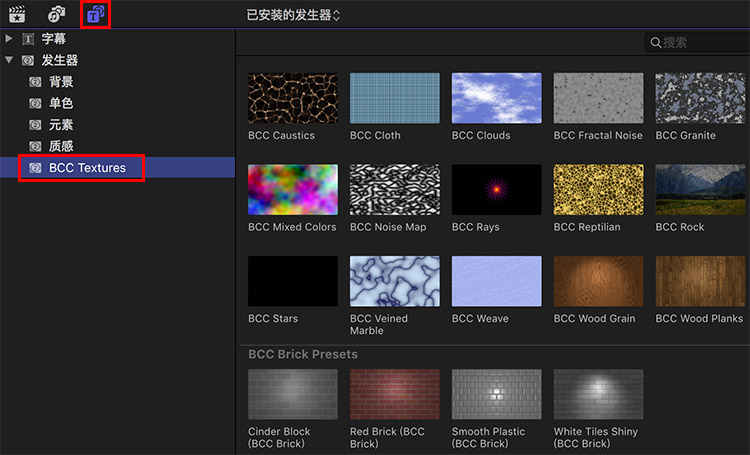Select the BCC Clouds thumbnail
Viewport: 750px width, 455px height.
496,98
